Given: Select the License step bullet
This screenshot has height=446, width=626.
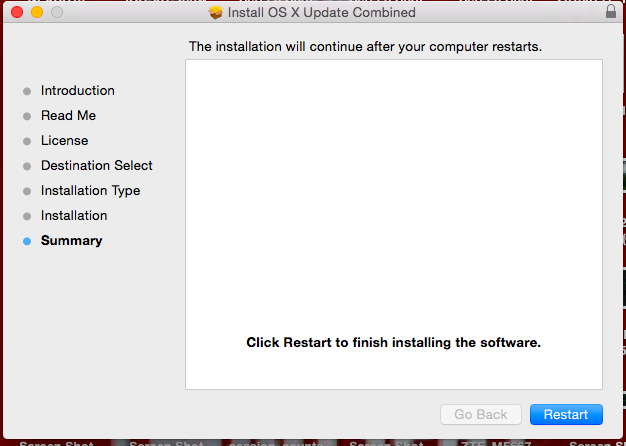Looking at the screenshot, I should (27, 141).
